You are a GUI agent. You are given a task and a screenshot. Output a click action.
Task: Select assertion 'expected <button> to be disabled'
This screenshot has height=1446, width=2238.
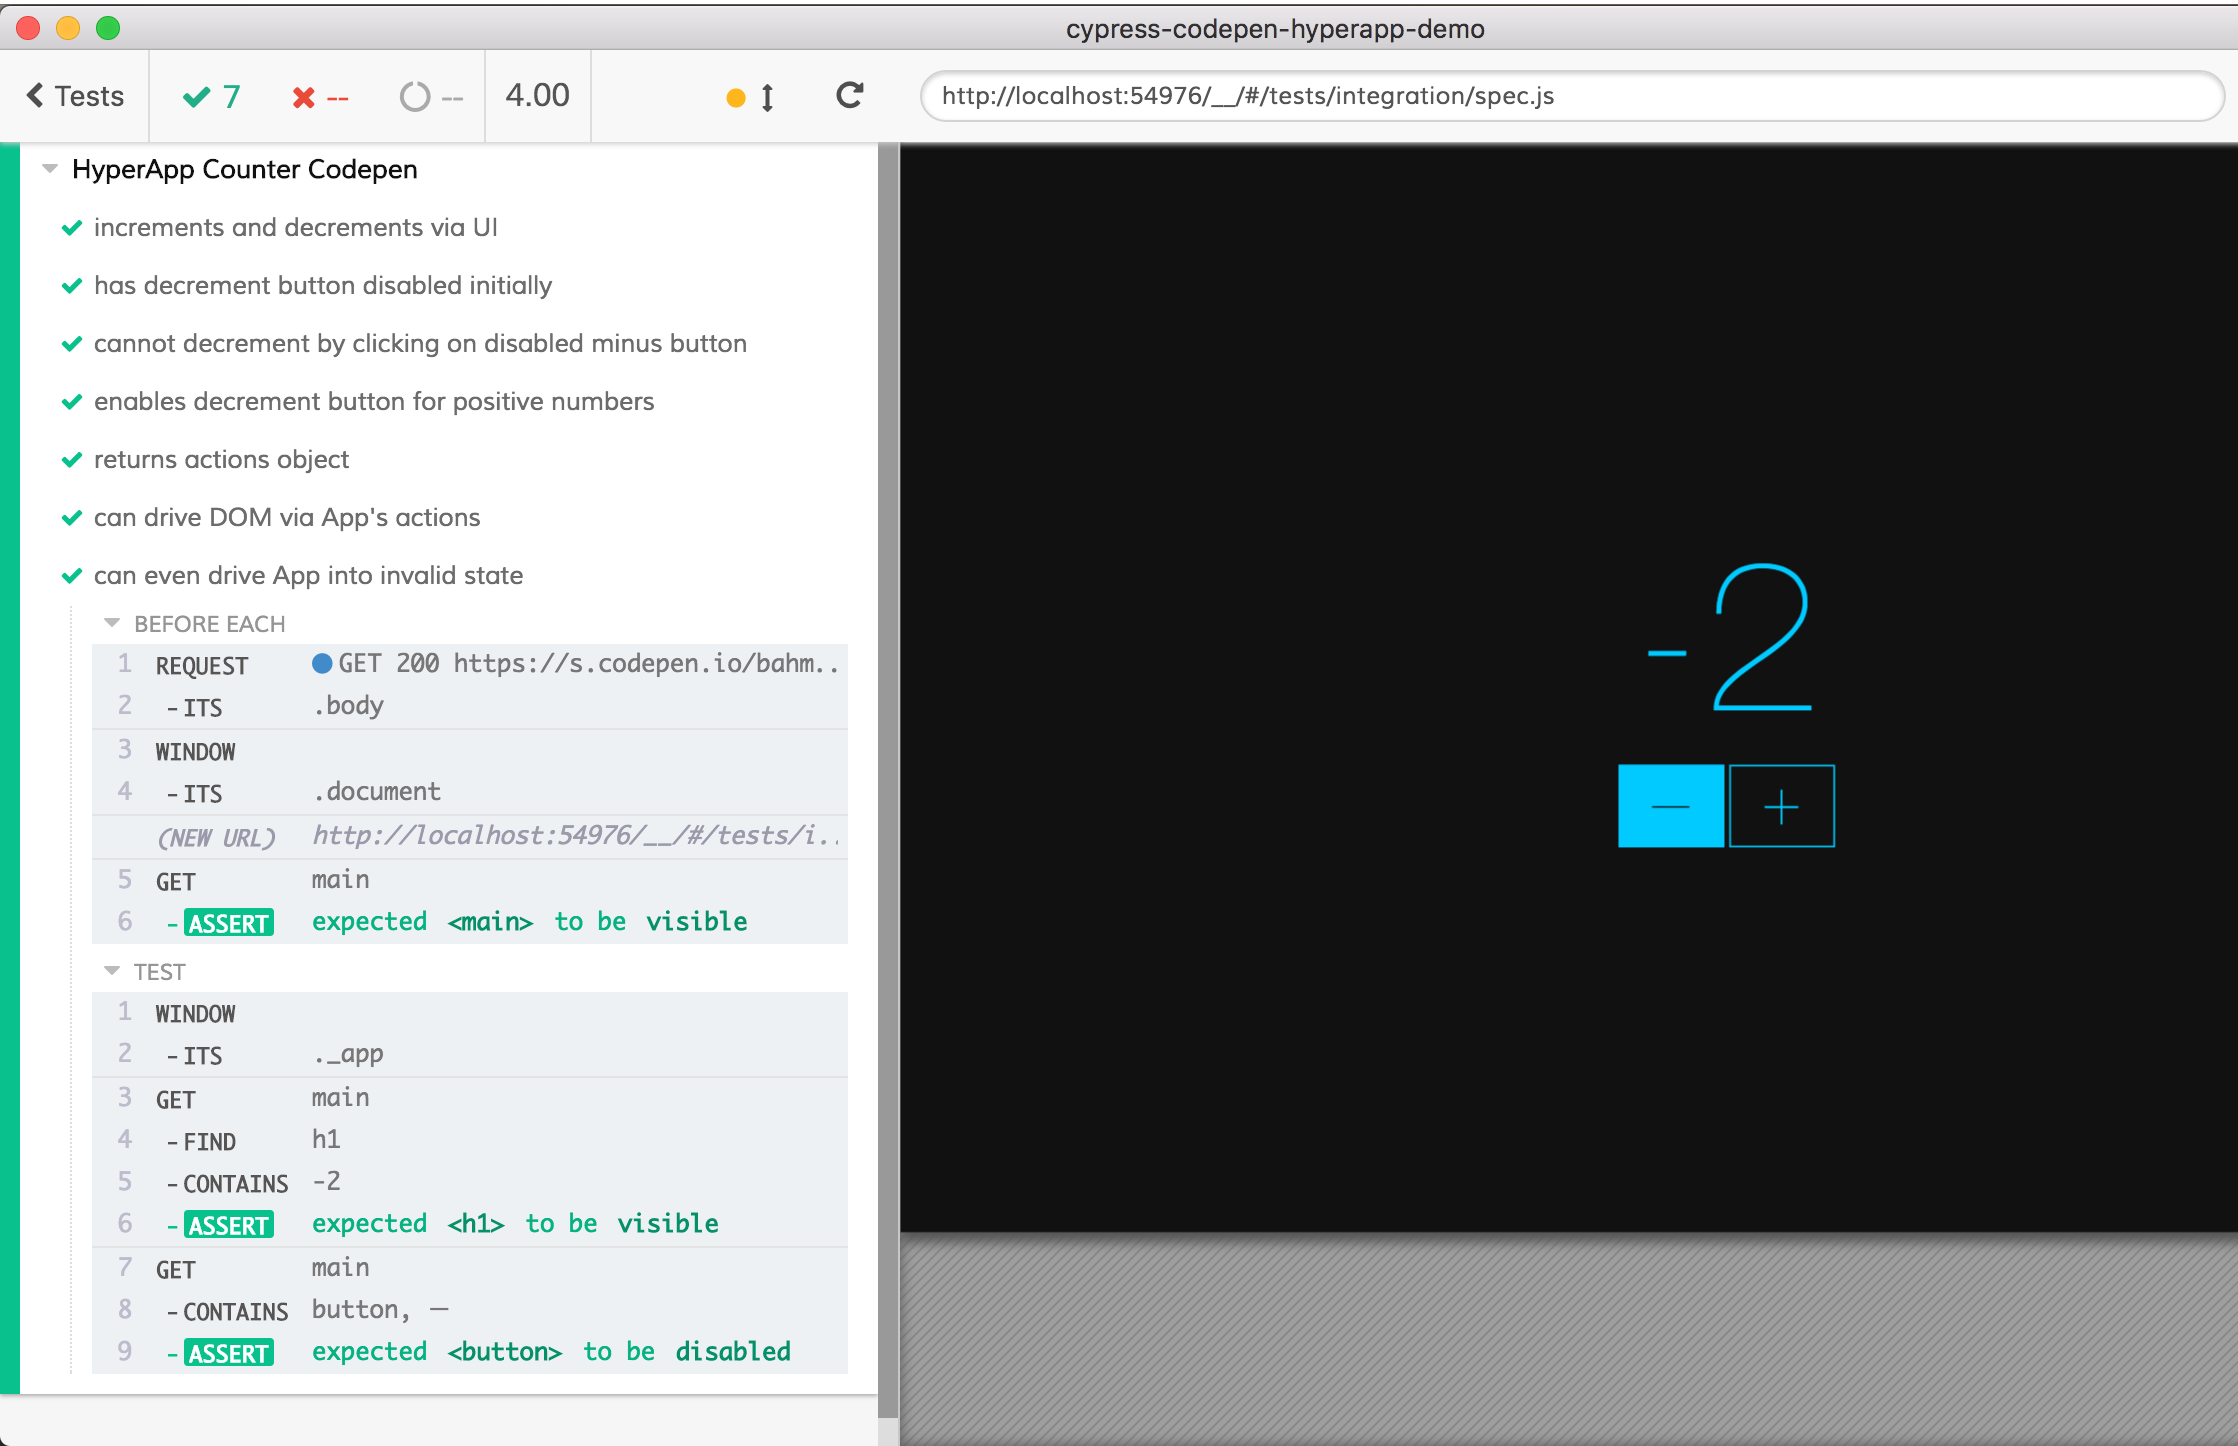click(x=470, y=1353)
